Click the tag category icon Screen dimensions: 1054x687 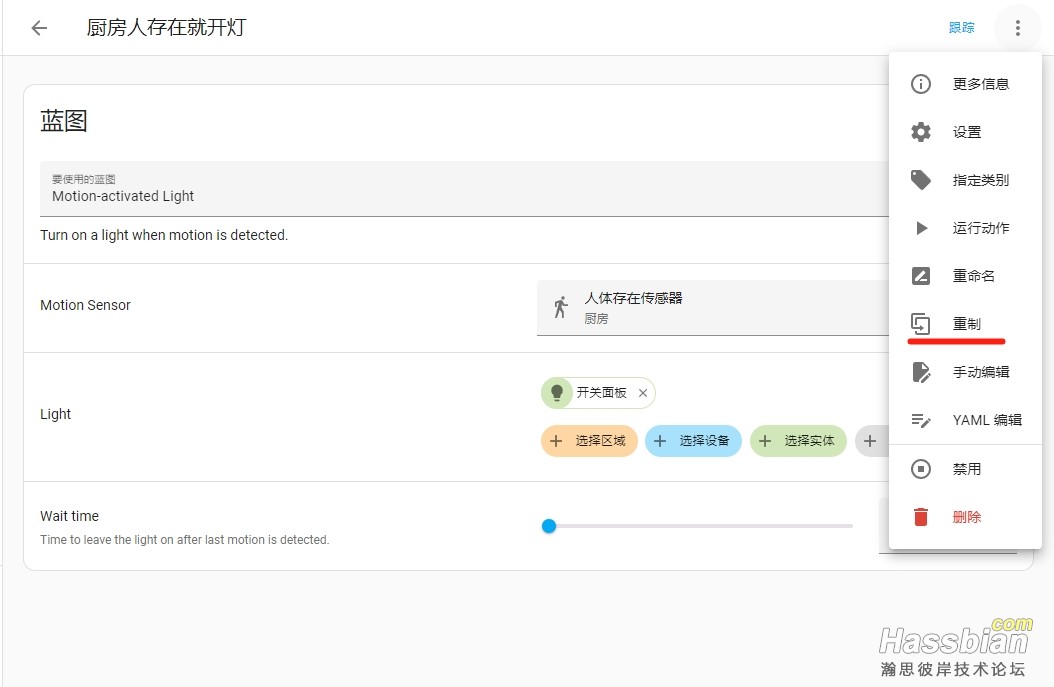921,179
